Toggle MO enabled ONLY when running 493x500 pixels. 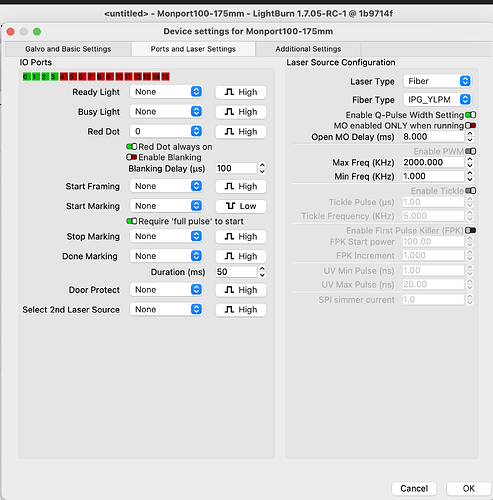click(x=471, y=126)
